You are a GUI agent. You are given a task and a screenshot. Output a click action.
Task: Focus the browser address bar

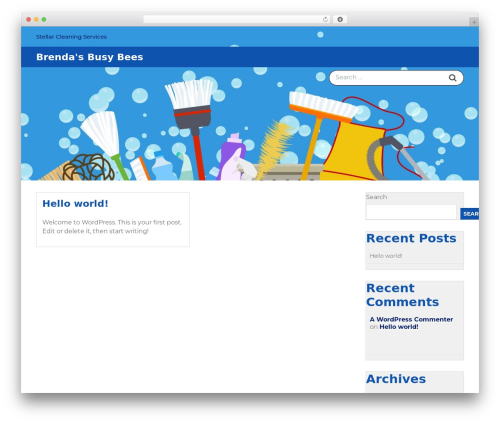point(237,19)
